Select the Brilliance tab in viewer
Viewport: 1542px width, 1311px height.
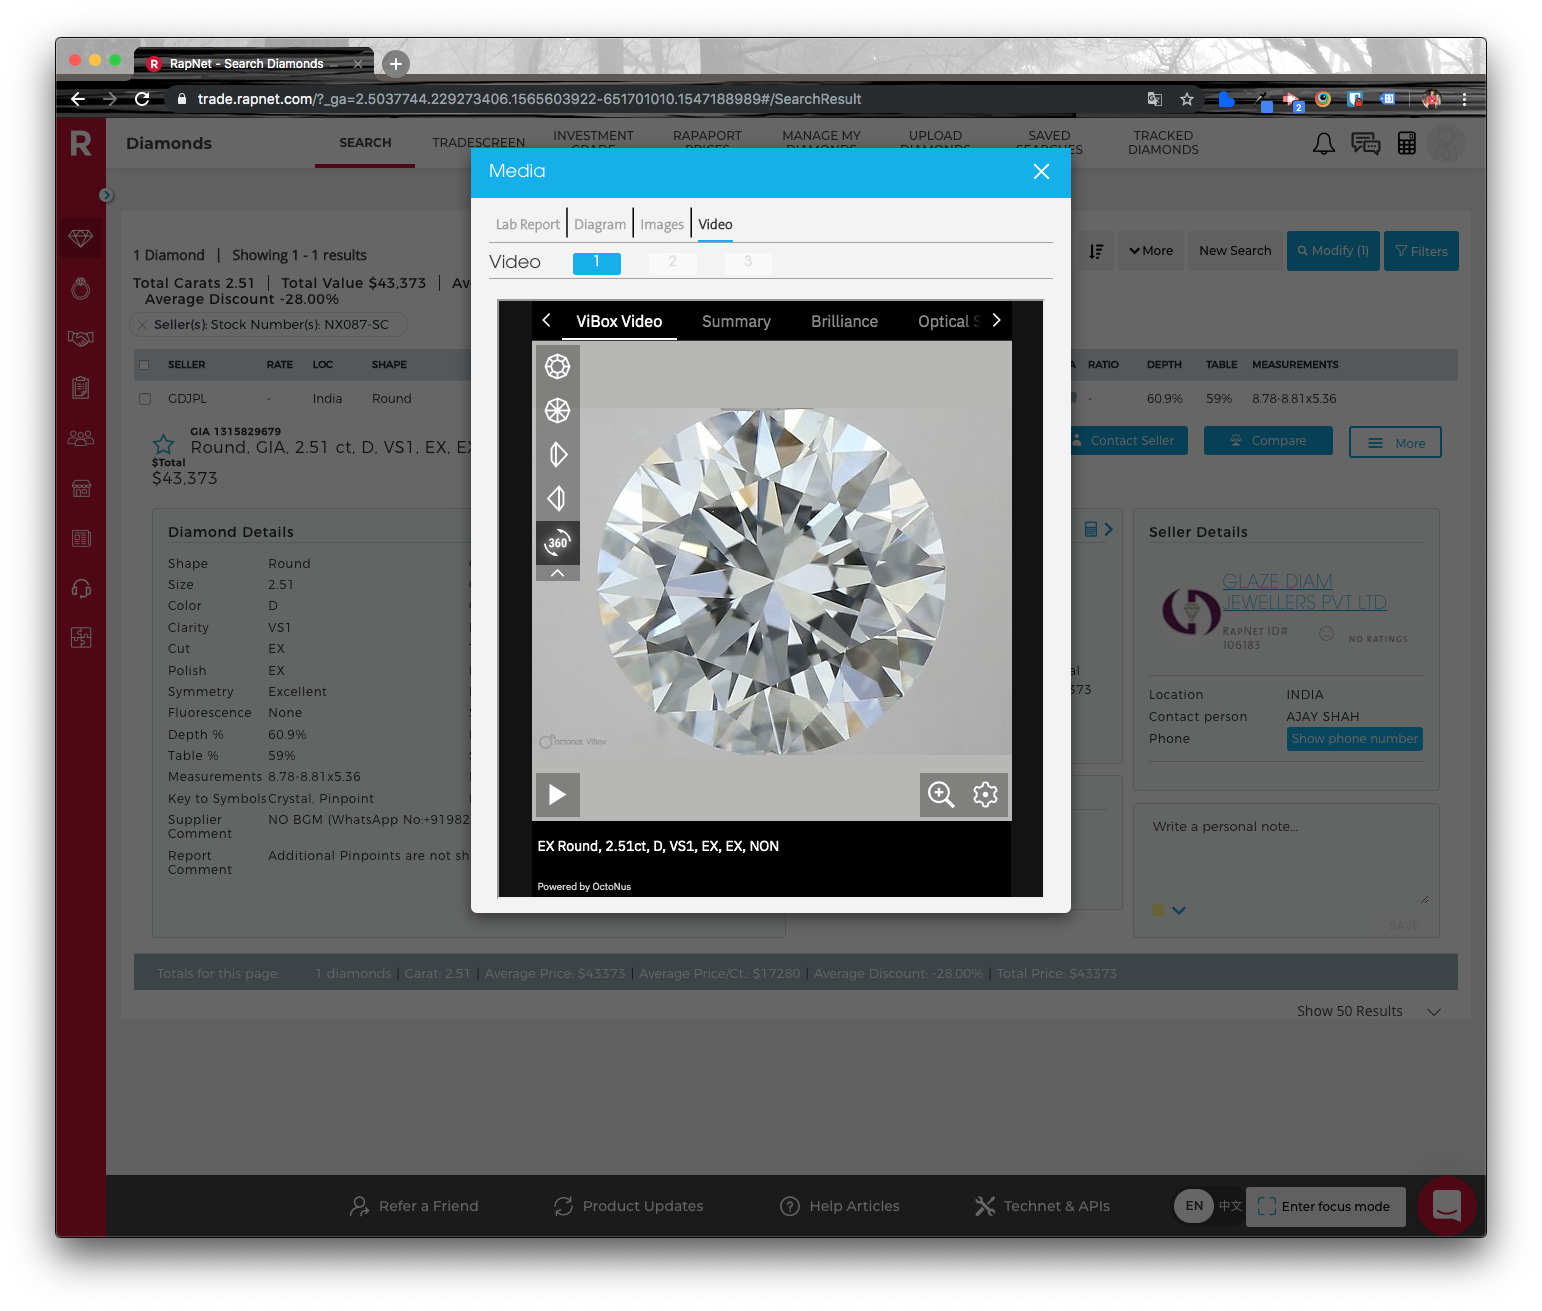845,322
